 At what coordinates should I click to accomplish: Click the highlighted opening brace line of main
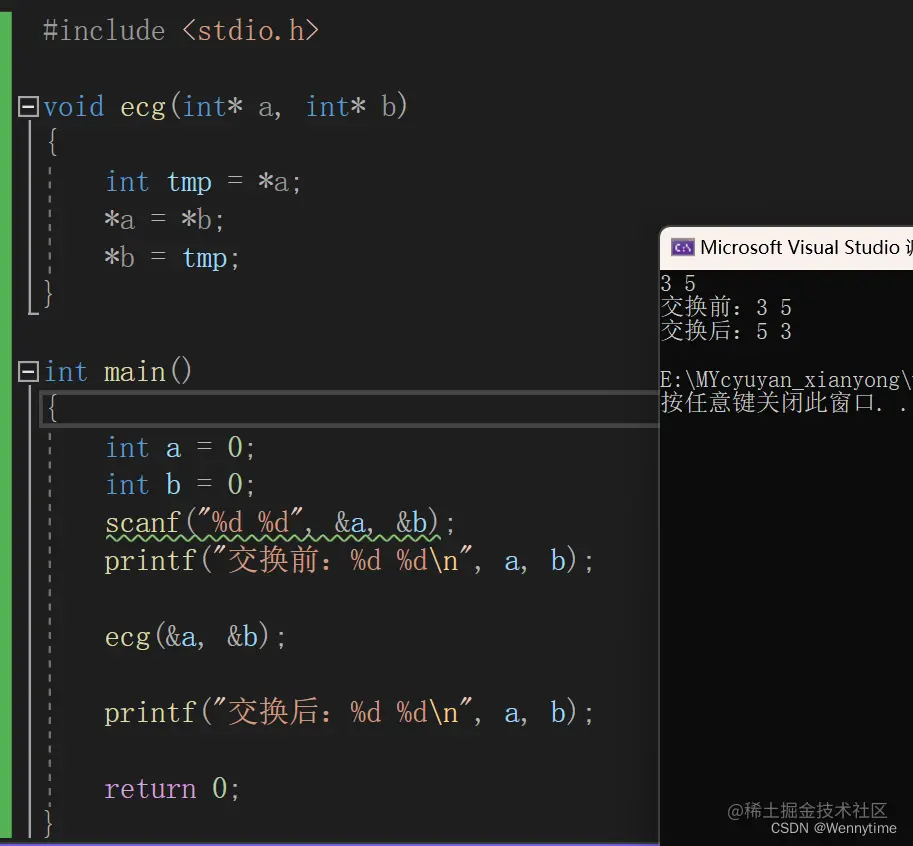pyautogui.click(x=349, y=409)
